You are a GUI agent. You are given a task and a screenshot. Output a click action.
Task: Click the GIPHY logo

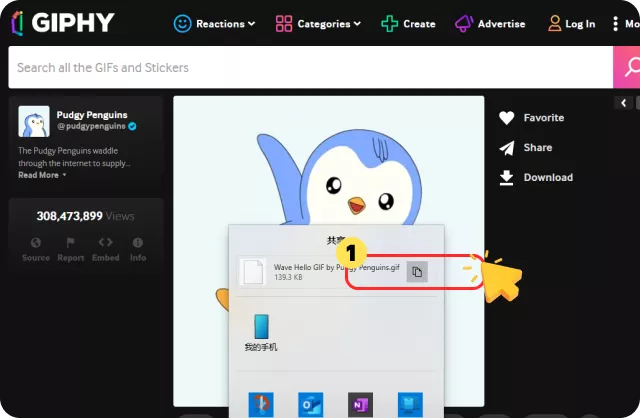pyautogui.click(x=63, y=22)
